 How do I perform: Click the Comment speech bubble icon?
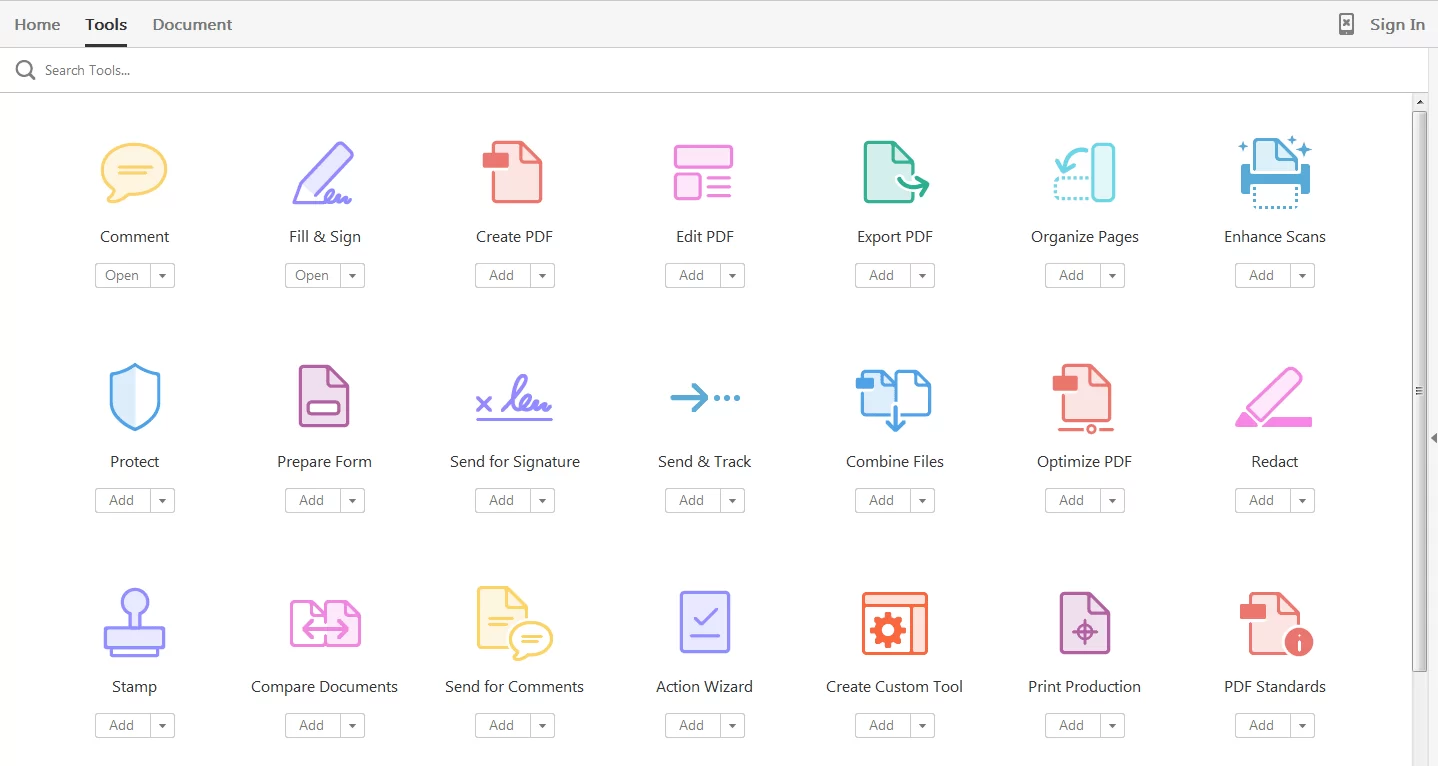coord(134,172)
